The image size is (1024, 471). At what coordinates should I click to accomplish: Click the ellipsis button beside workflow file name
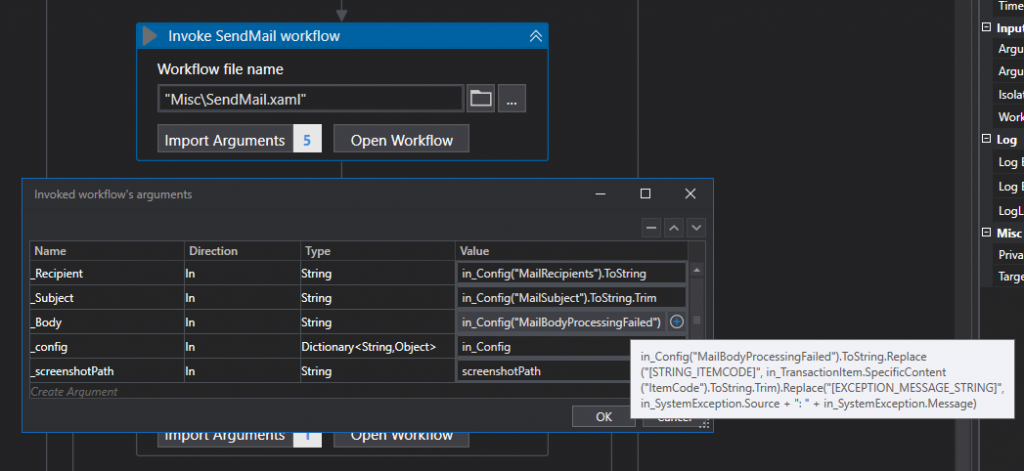click(512, 98)
